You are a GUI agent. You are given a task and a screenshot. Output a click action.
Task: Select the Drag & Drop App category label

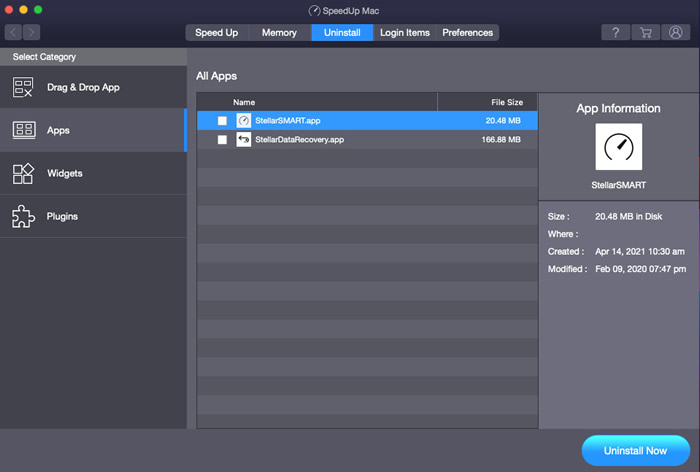pos(83,87)
